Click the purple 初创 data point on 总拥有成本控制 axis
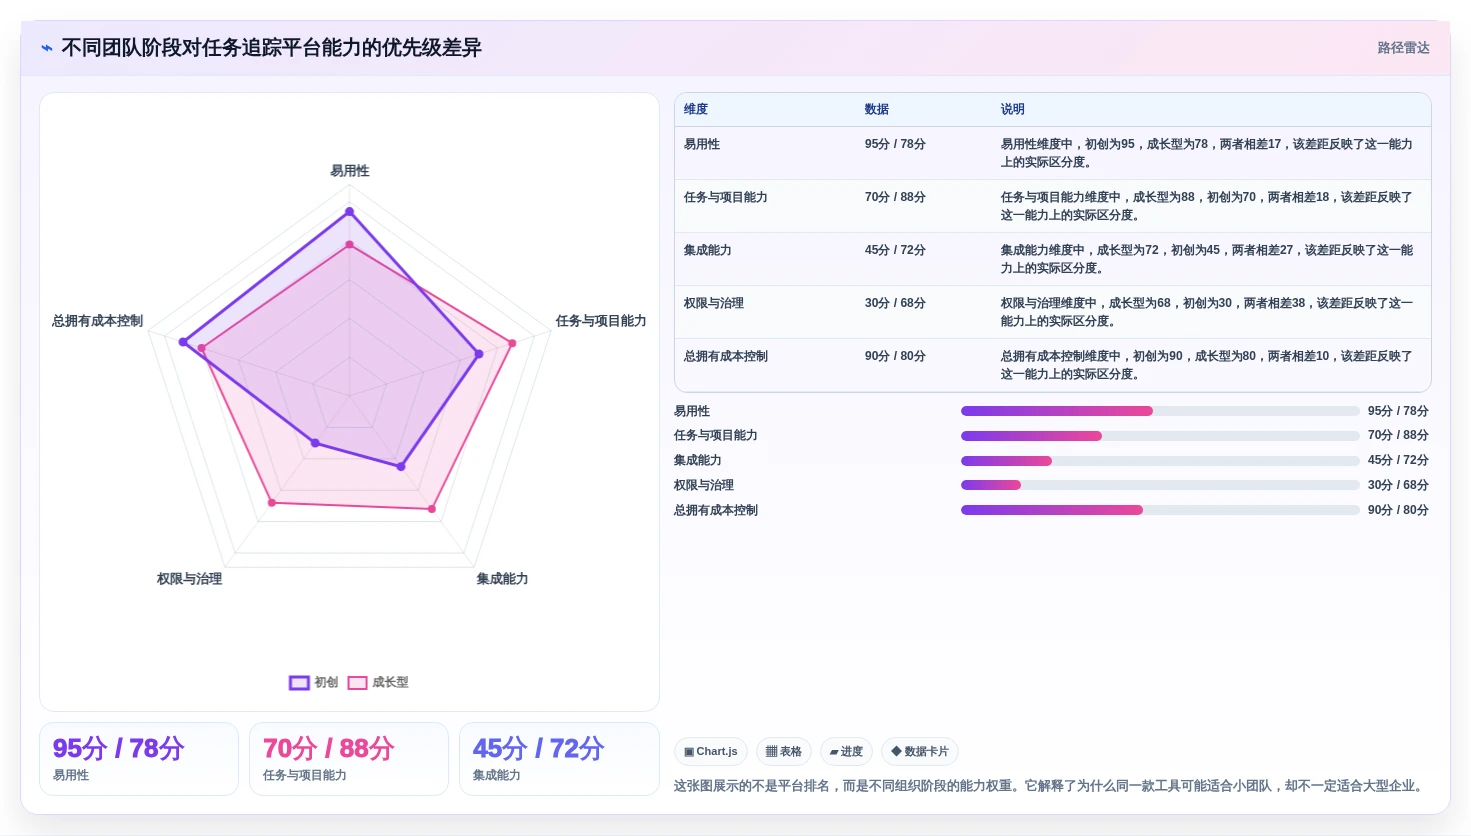Viewport: 1471px width, 836px height. tap(183, 342)
